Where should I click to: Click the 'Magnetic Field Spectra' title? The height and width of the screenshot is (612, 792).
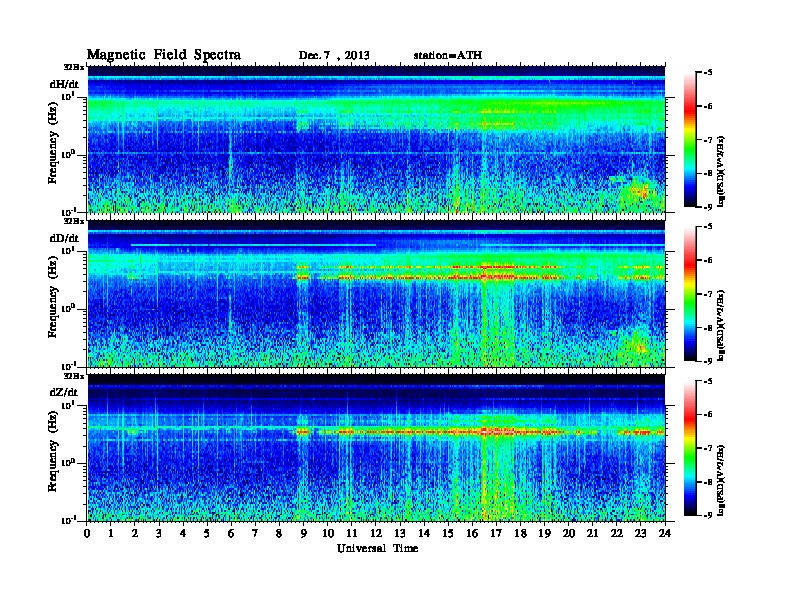164,55
